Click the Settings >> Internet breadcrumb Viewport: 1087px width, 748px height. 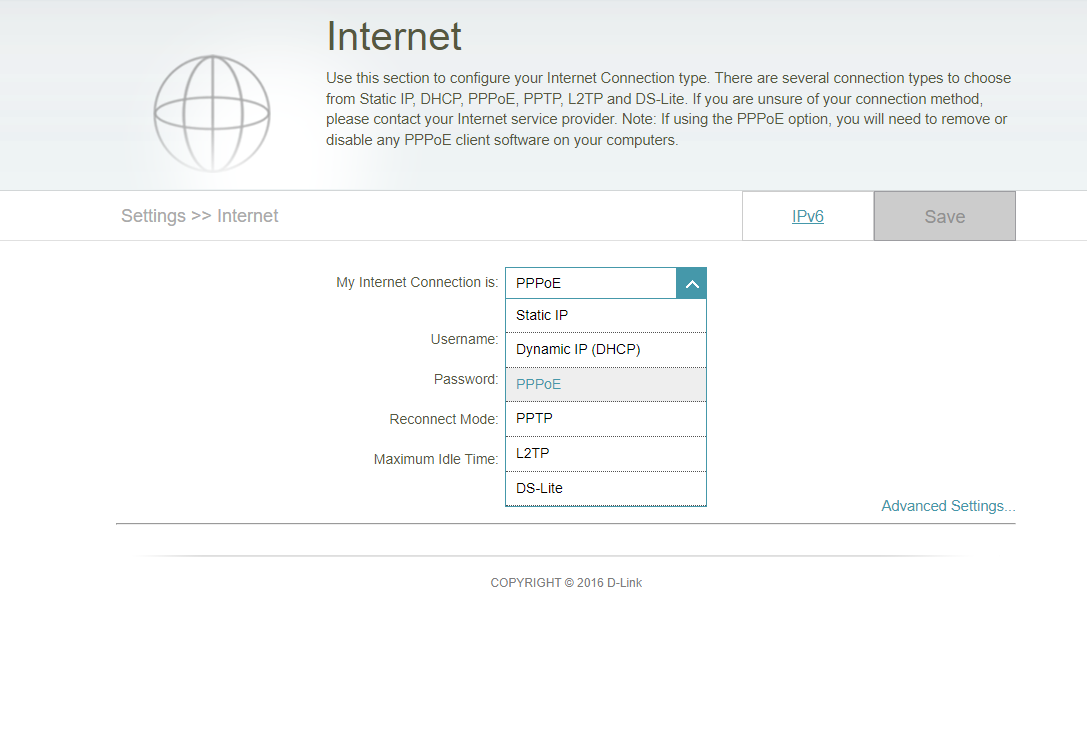tap(200, 216)
